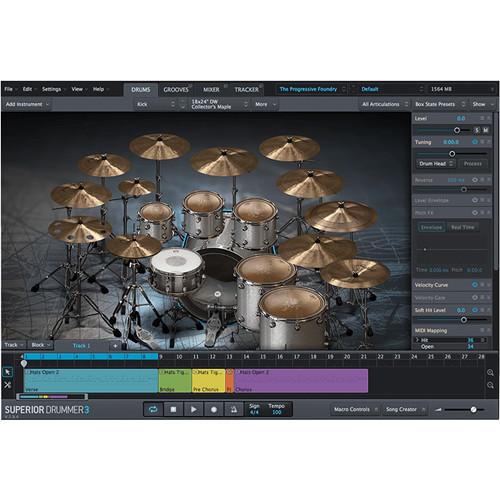Viewport: 500px width, 500px height.
Task: Click the Level slider handle
Action: [x=457, y=130]
